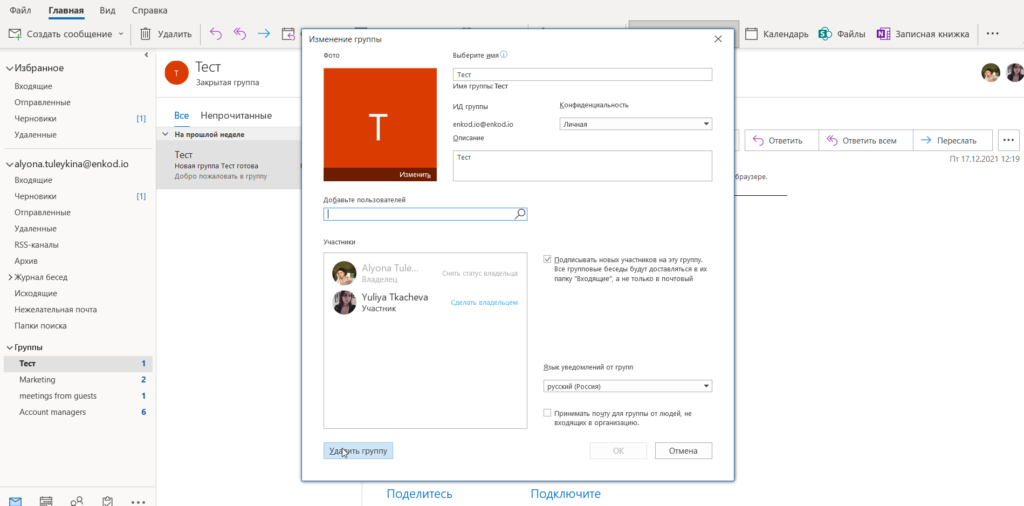
Task: Click Снять статус владельца link
Action: (x=480, y=274)
